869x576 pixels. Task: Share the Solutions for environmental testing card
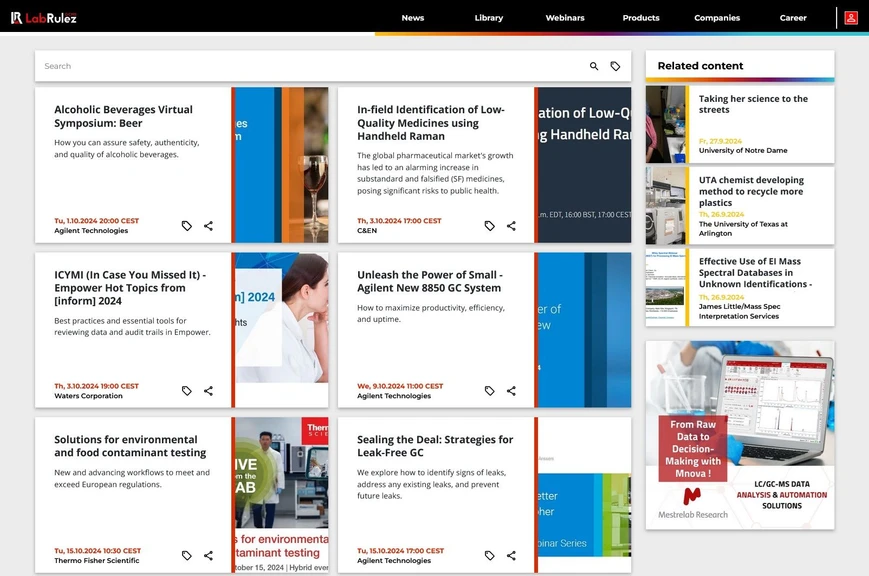click(208, 555)
